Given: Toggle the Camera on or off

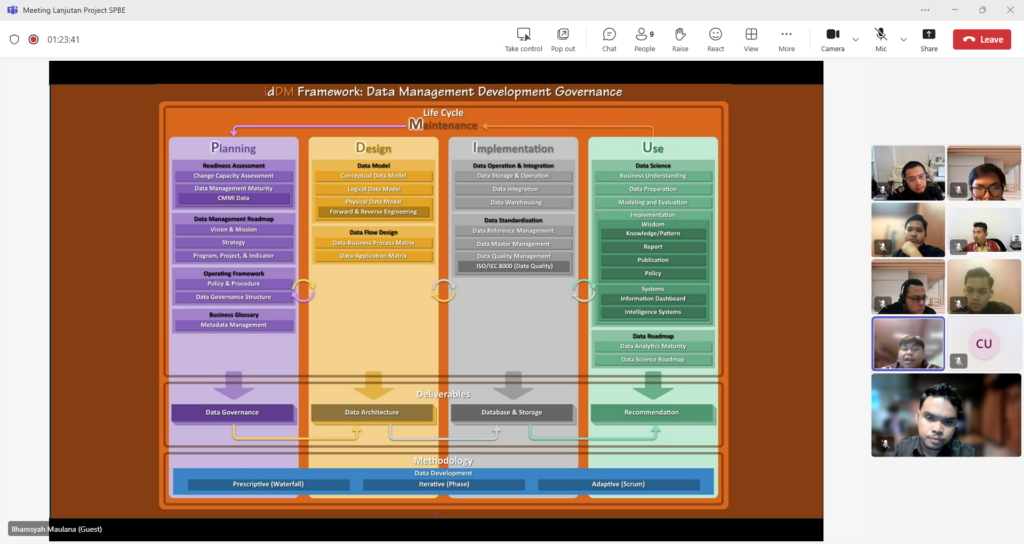Looking at the screenshot, I should click(832, 39).
